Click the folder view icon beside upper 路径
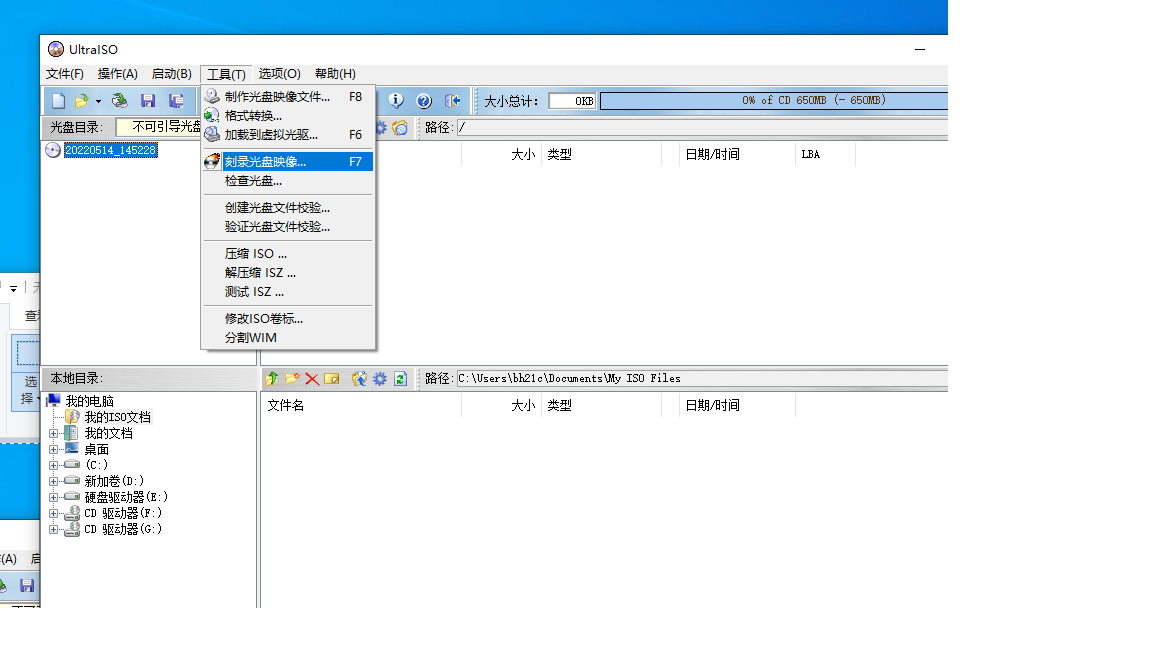The image size is (1152, 648). coord(400,128)
